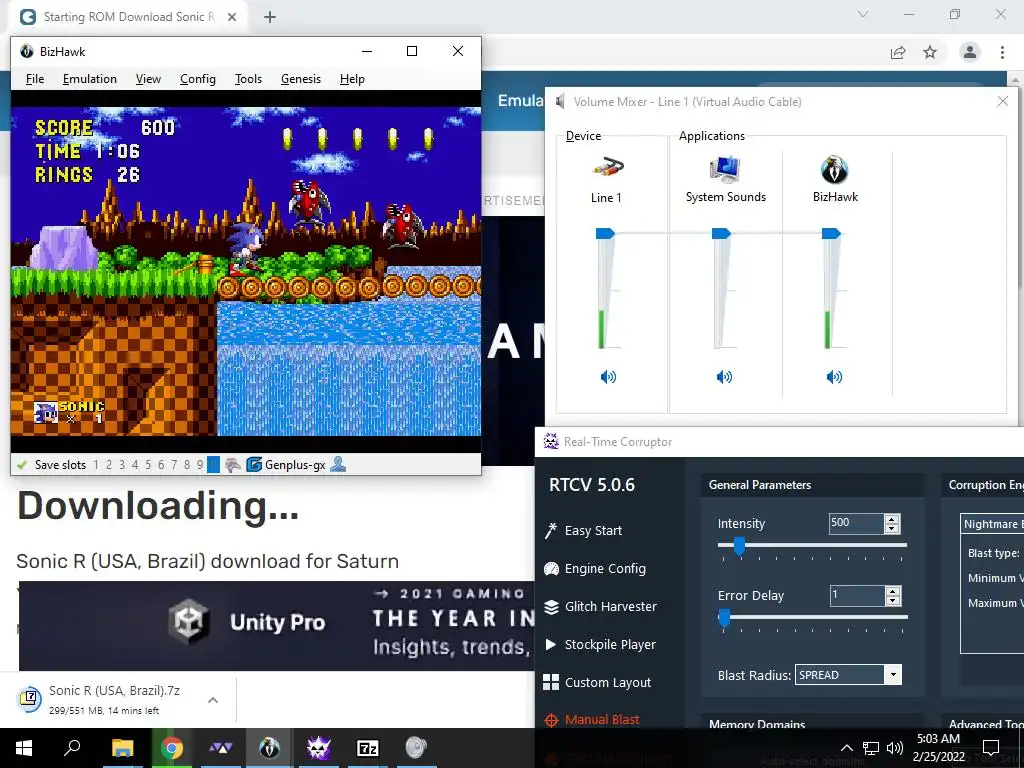Show hidden system tray icons
The height and width of the screenshot is (768, 1024).
(x=846, y=748)
